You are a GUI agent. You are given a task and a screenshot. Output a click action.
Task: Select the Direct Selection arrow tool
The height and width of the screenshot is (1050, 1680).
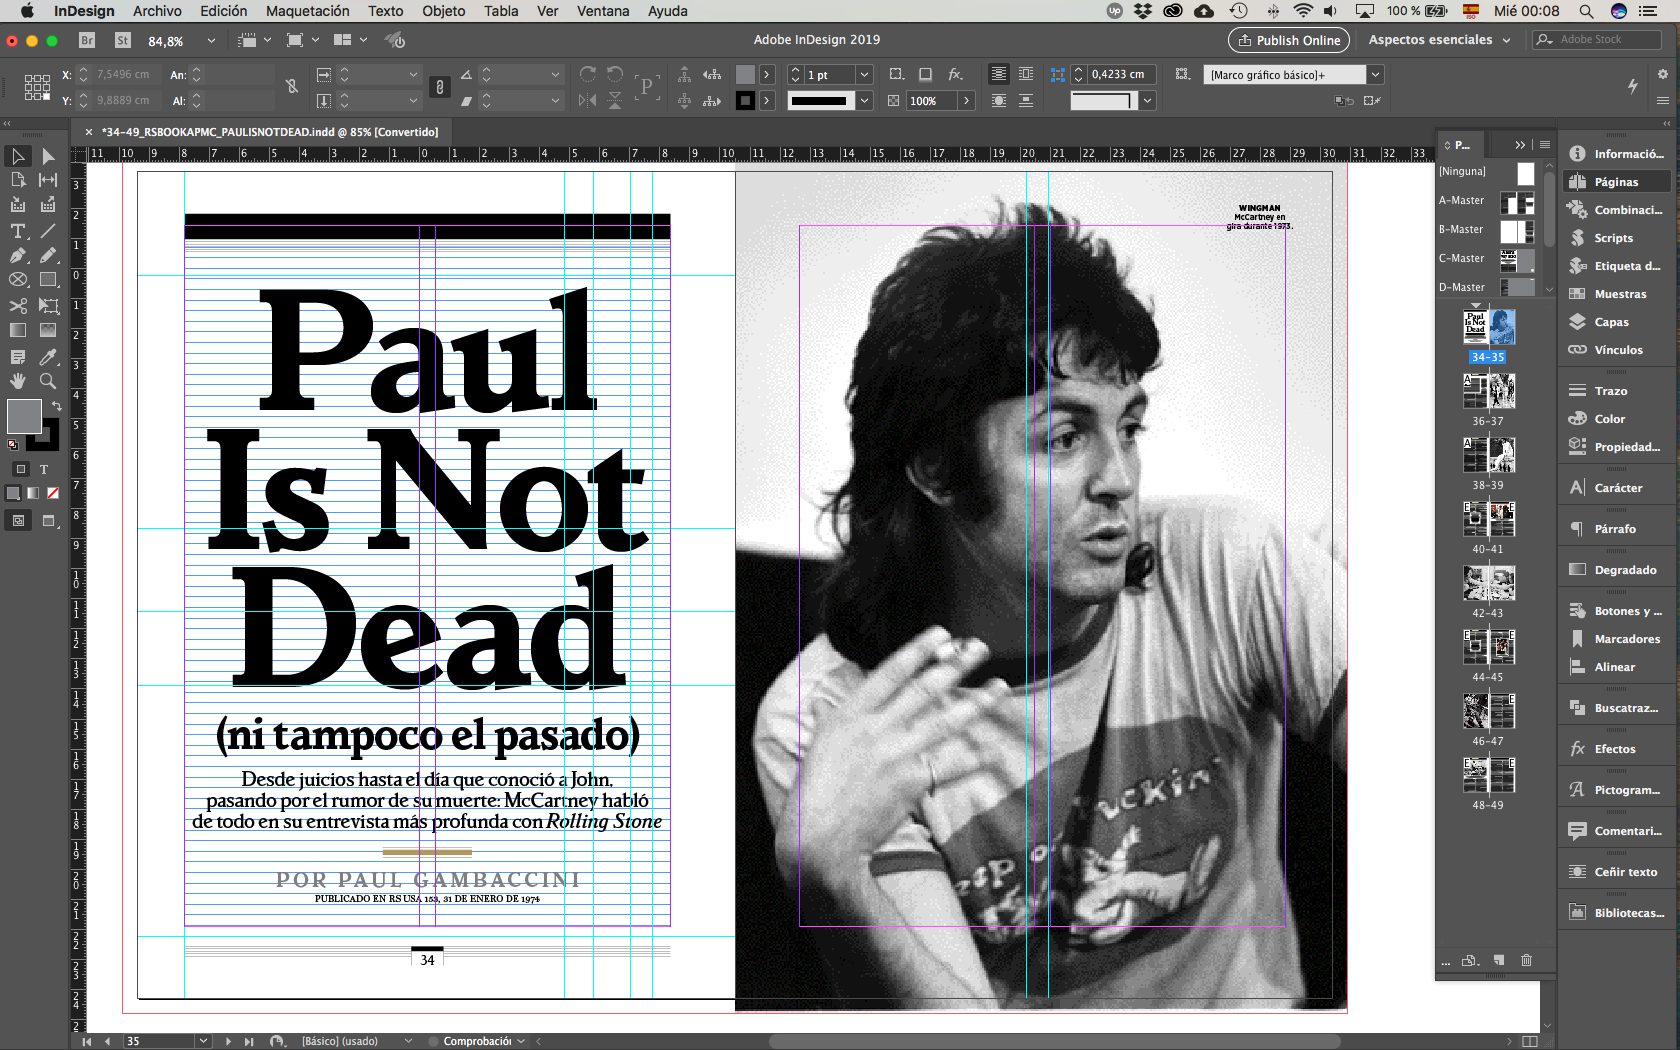click(x=48, y=156)
